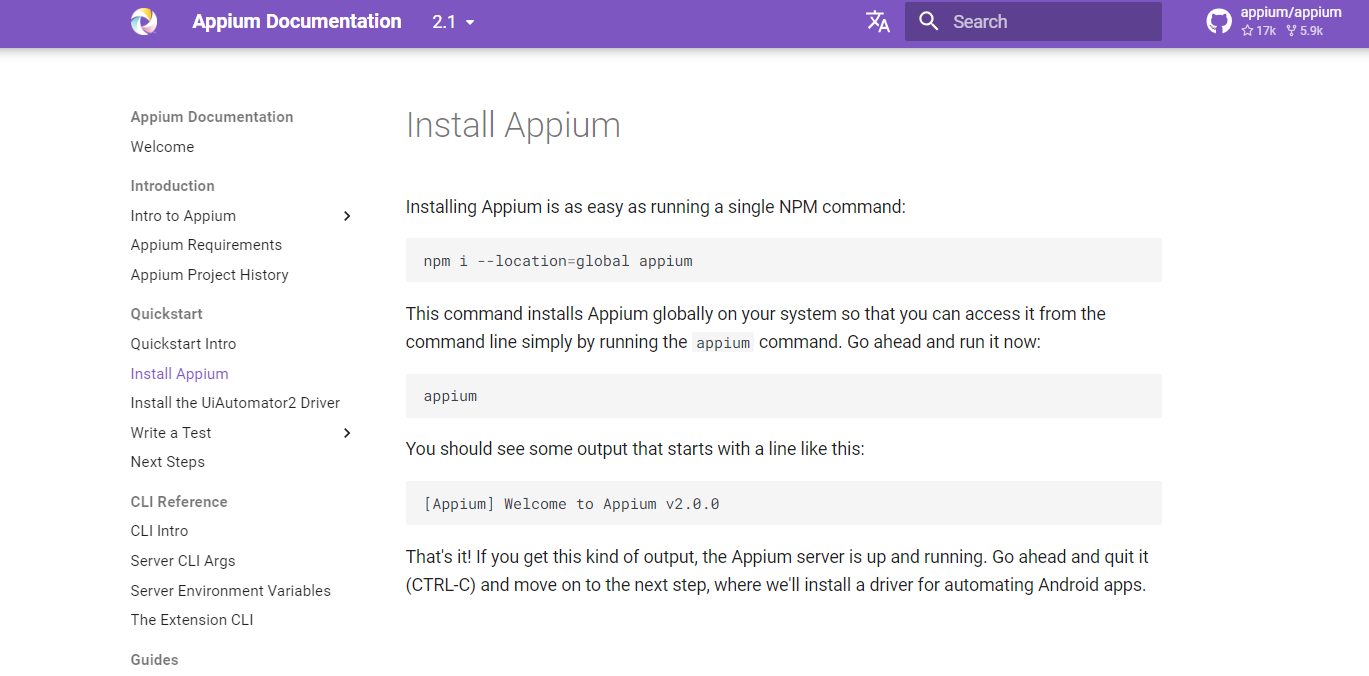1369x676 pixels.
Task: Open Server Environment Variables page
Action: tap(230, 591)
